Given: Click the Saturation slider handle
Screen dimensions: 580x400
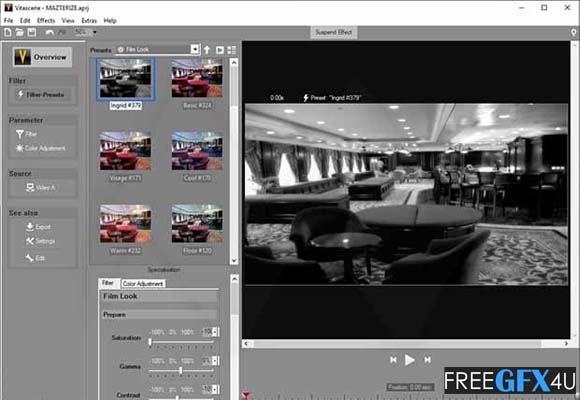Looking at the screenshot, I should (150, 342).
